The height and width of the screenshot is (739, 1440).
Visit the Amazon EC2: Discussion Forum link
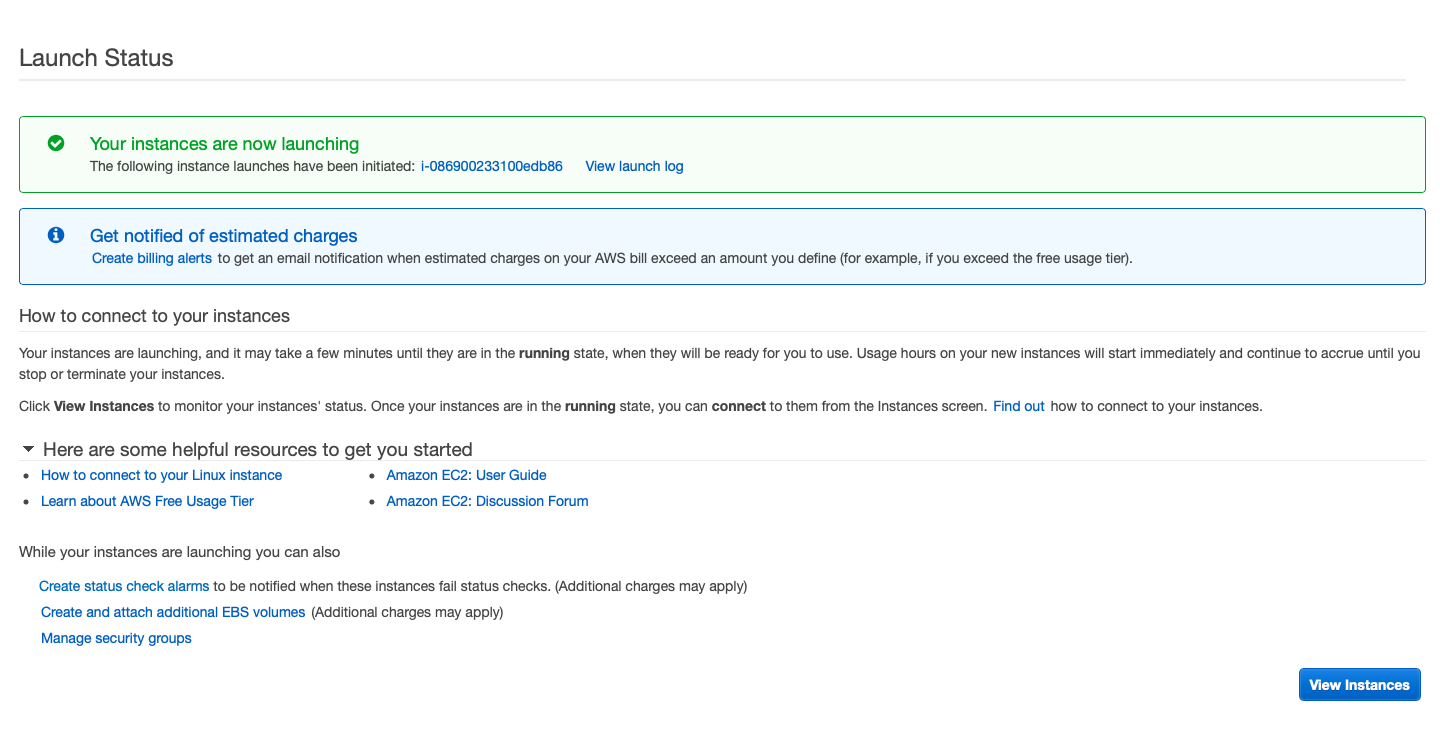[x=487, y=501]
